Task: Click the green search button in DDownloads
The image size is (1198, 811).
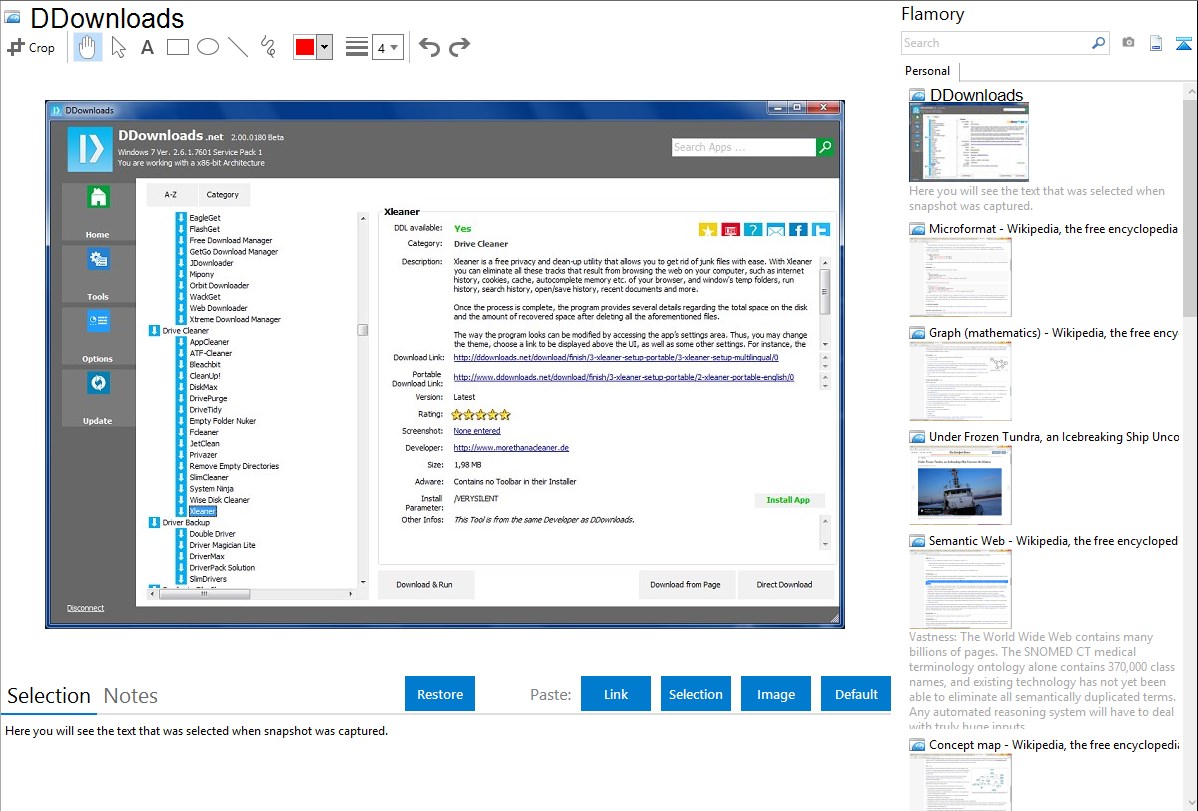Action: point(825,147)
